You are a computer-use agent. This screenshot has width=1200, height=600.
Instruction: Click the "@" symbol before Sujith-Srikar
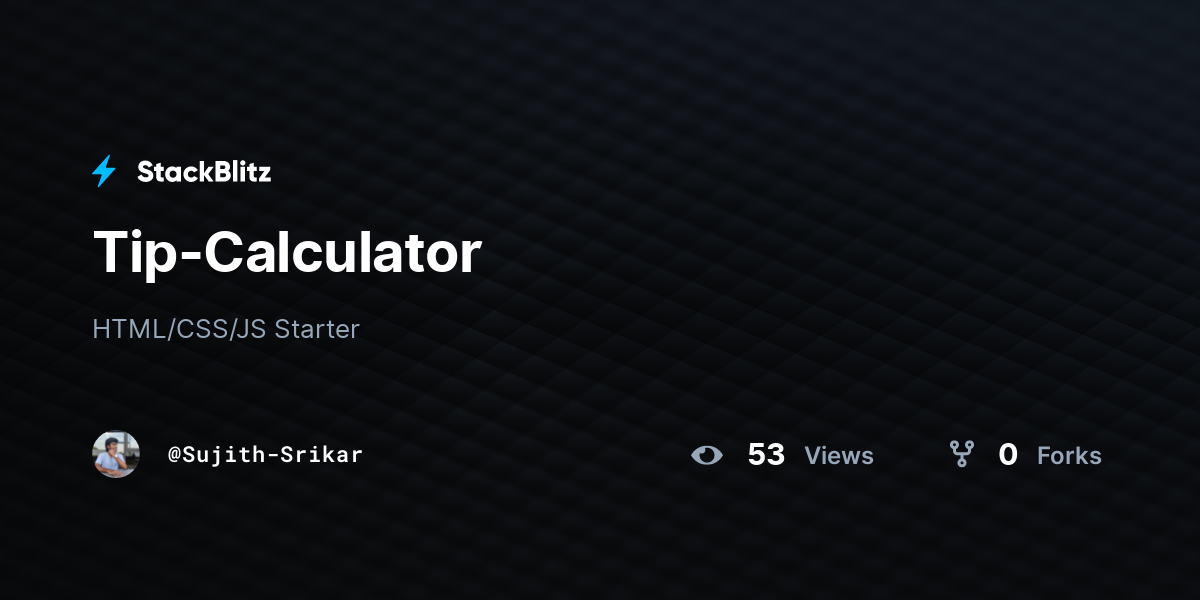pyautogui.click(x=174, y=455)
